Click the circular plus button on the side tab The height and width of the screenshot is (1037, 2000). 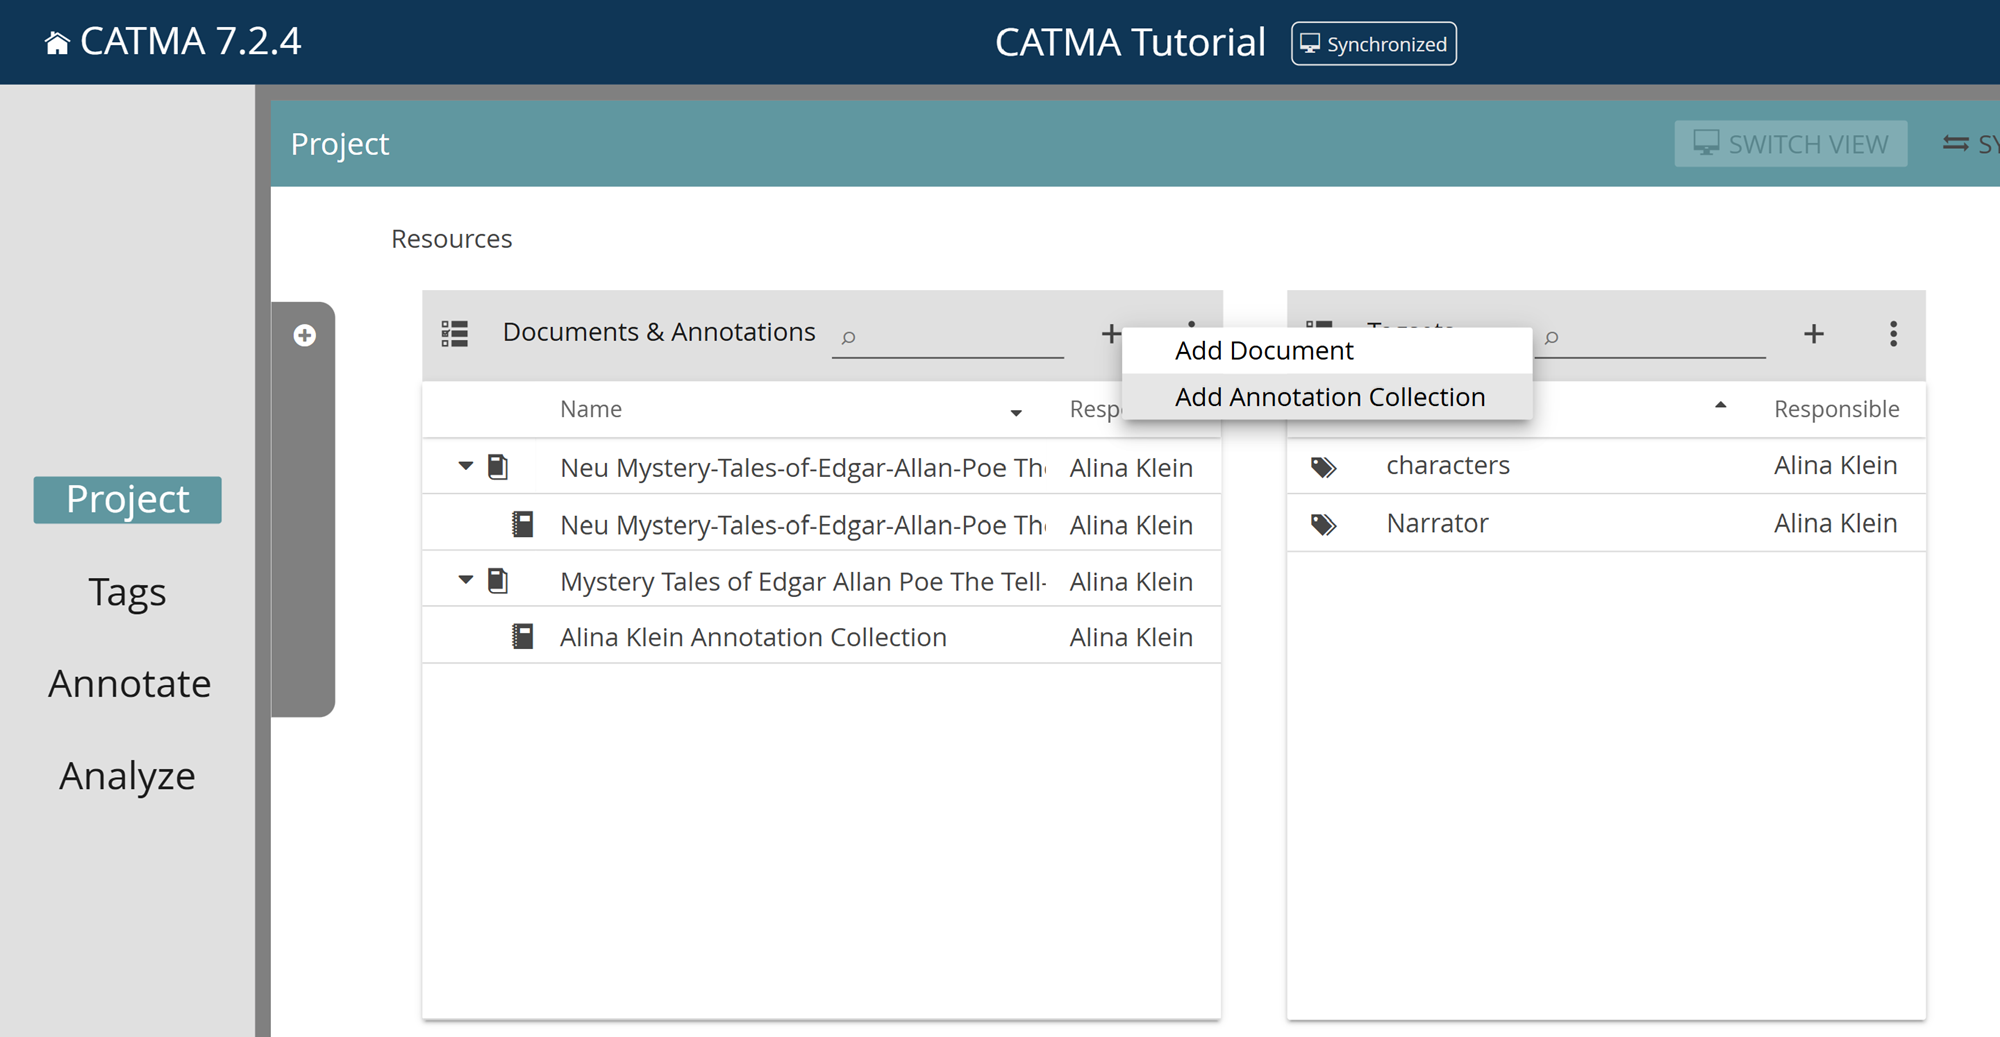click(x=305, y=335)
